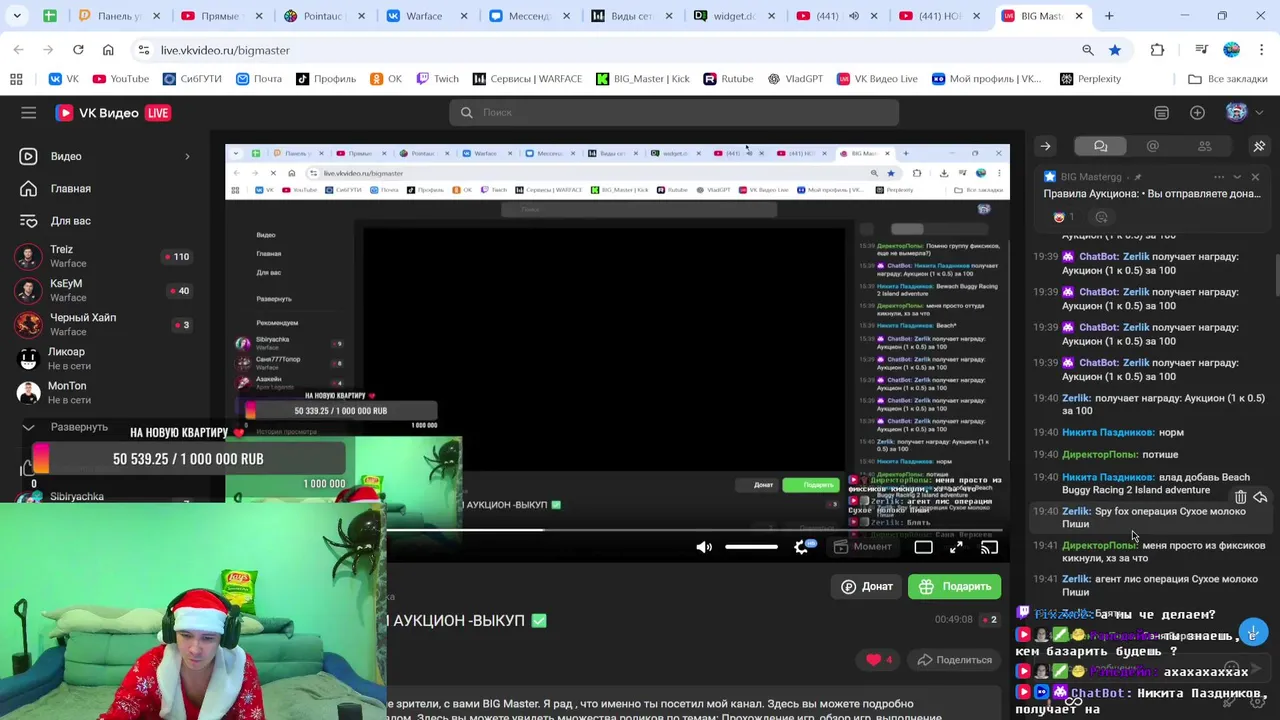Close the pinned auction rules message
1280x720 pixels.
click(1255, 177)
